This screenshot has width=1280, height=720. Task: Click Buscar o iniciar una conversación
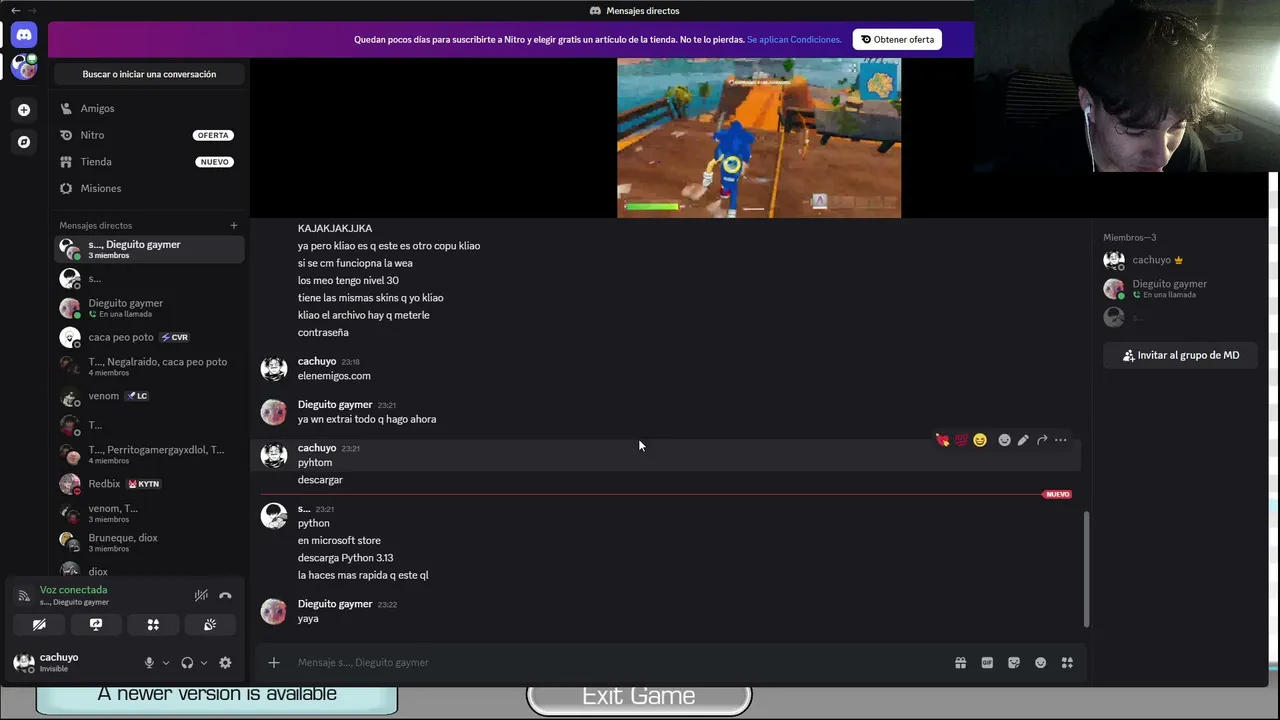pyautogui.click(x=149, y=74)
